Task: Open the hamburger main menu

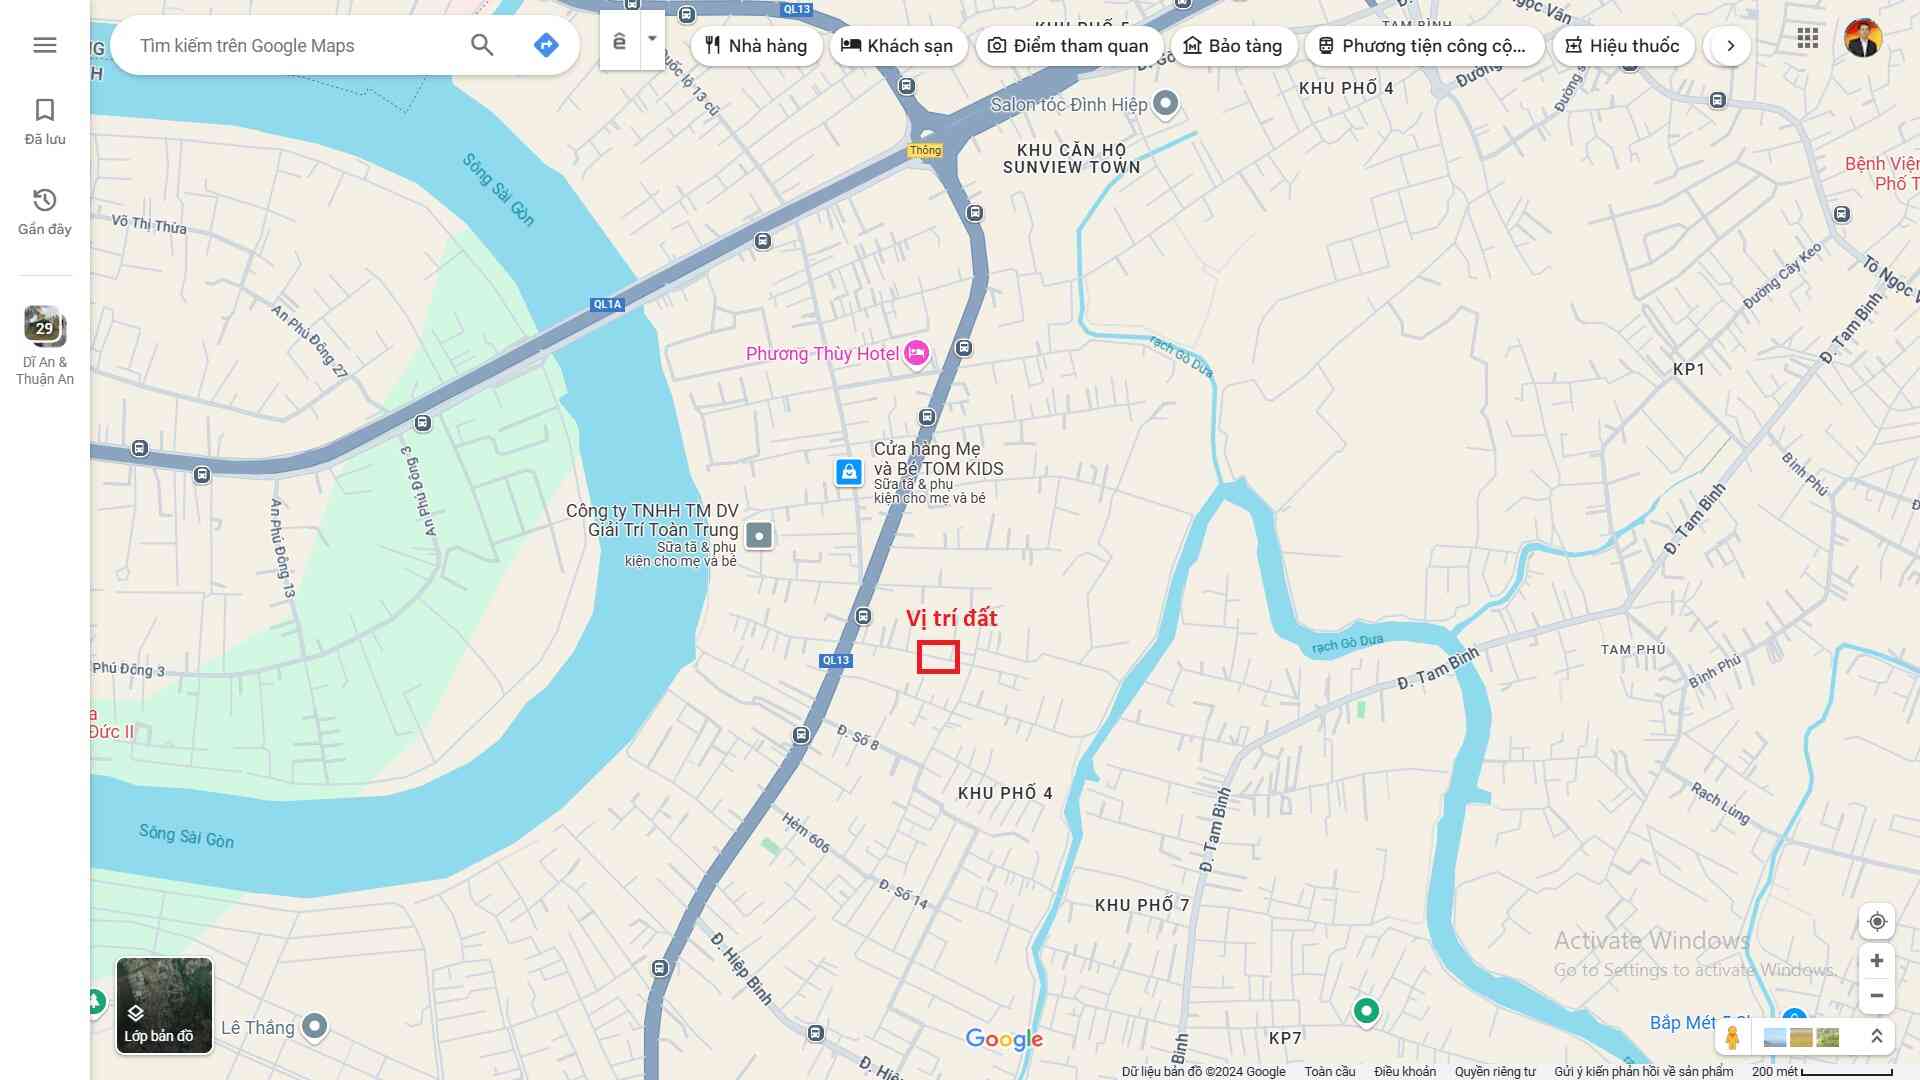Action: tap(45, 45)
